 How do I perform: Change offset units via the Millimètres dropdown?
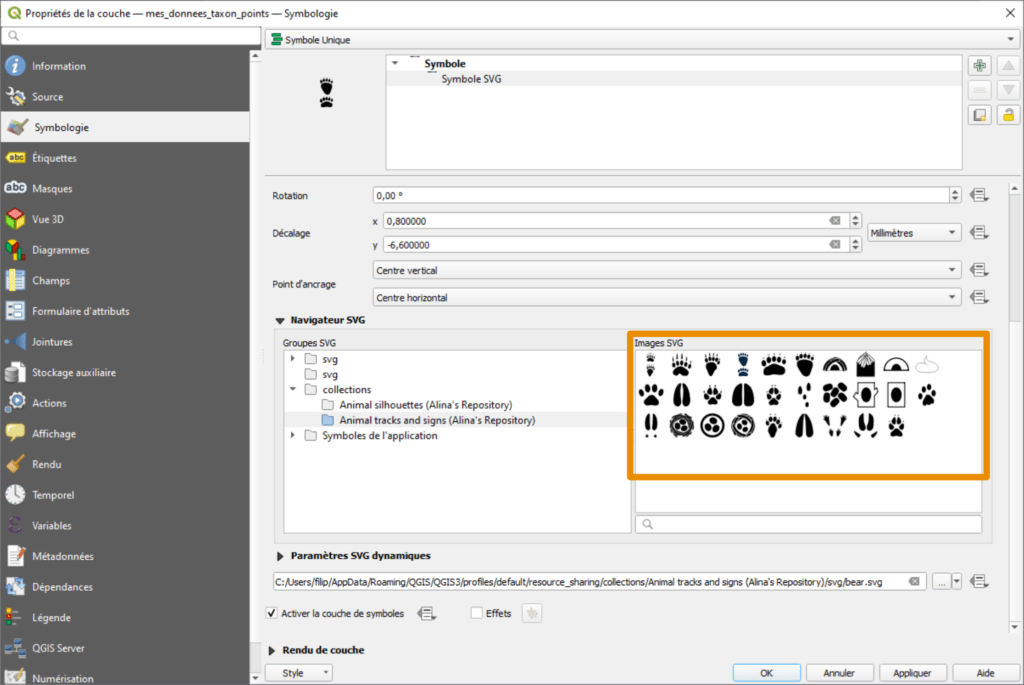(x=913, y=231)
